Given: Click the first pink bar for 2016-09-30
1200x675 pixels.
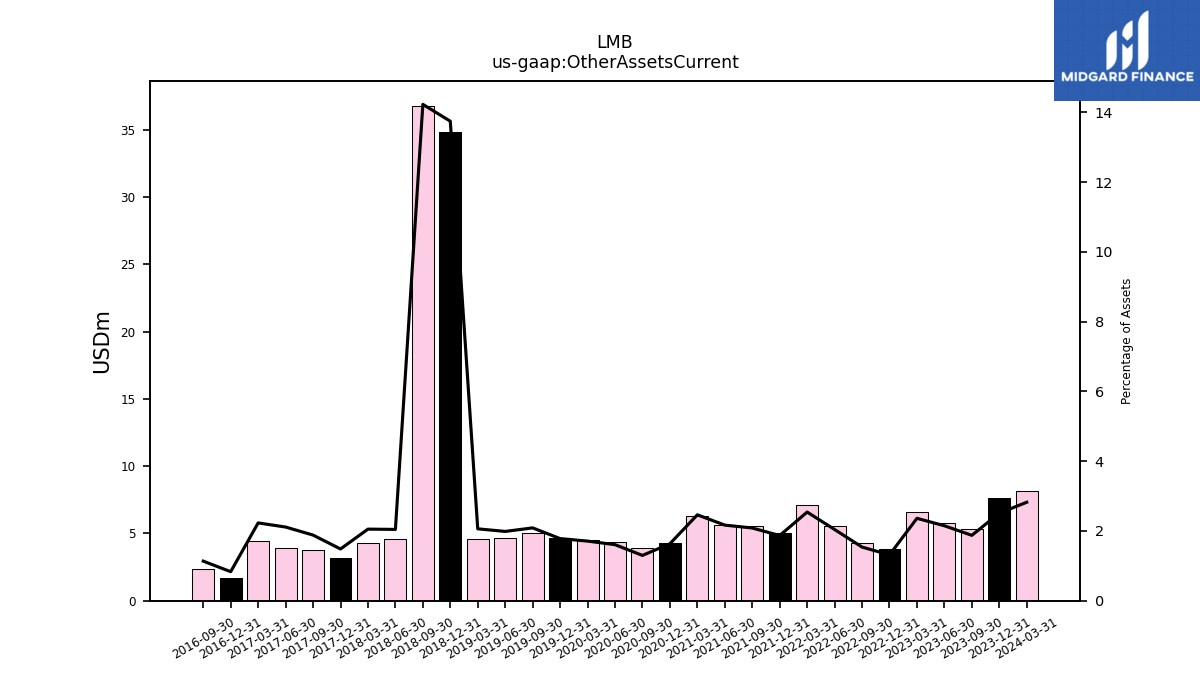Looking at the screenshot, I should (x=203, y=585).
